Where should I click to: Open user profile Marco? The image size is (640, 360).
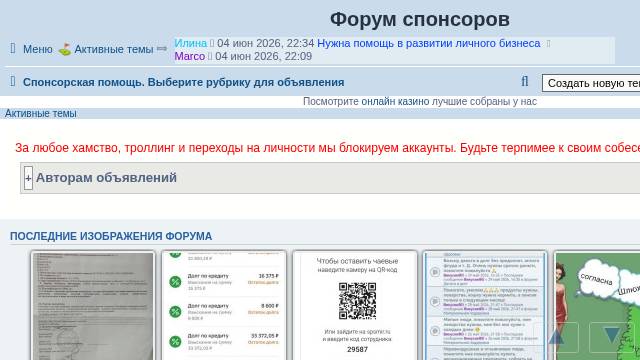189,56
